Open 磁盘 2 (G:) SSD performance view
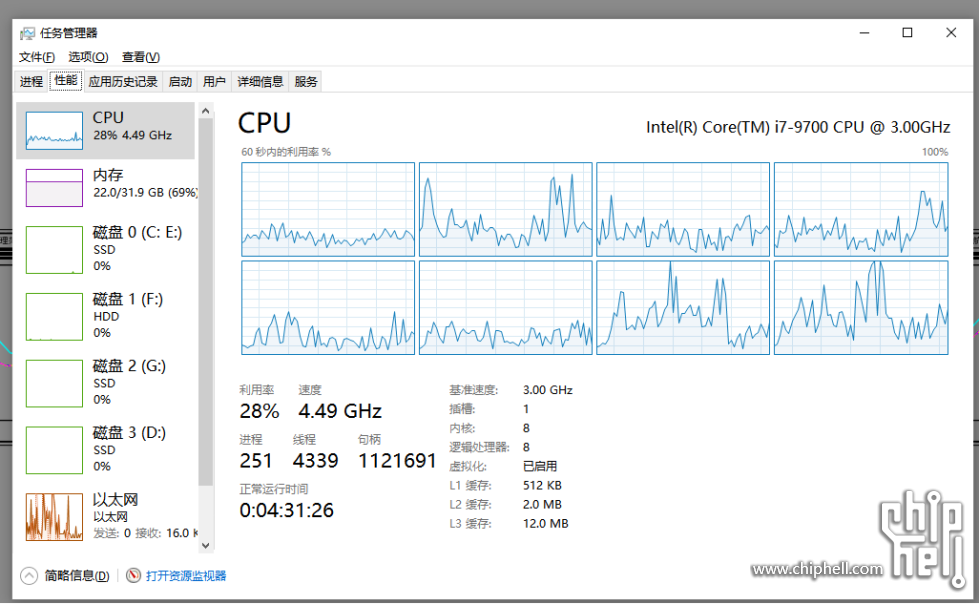 106,384
